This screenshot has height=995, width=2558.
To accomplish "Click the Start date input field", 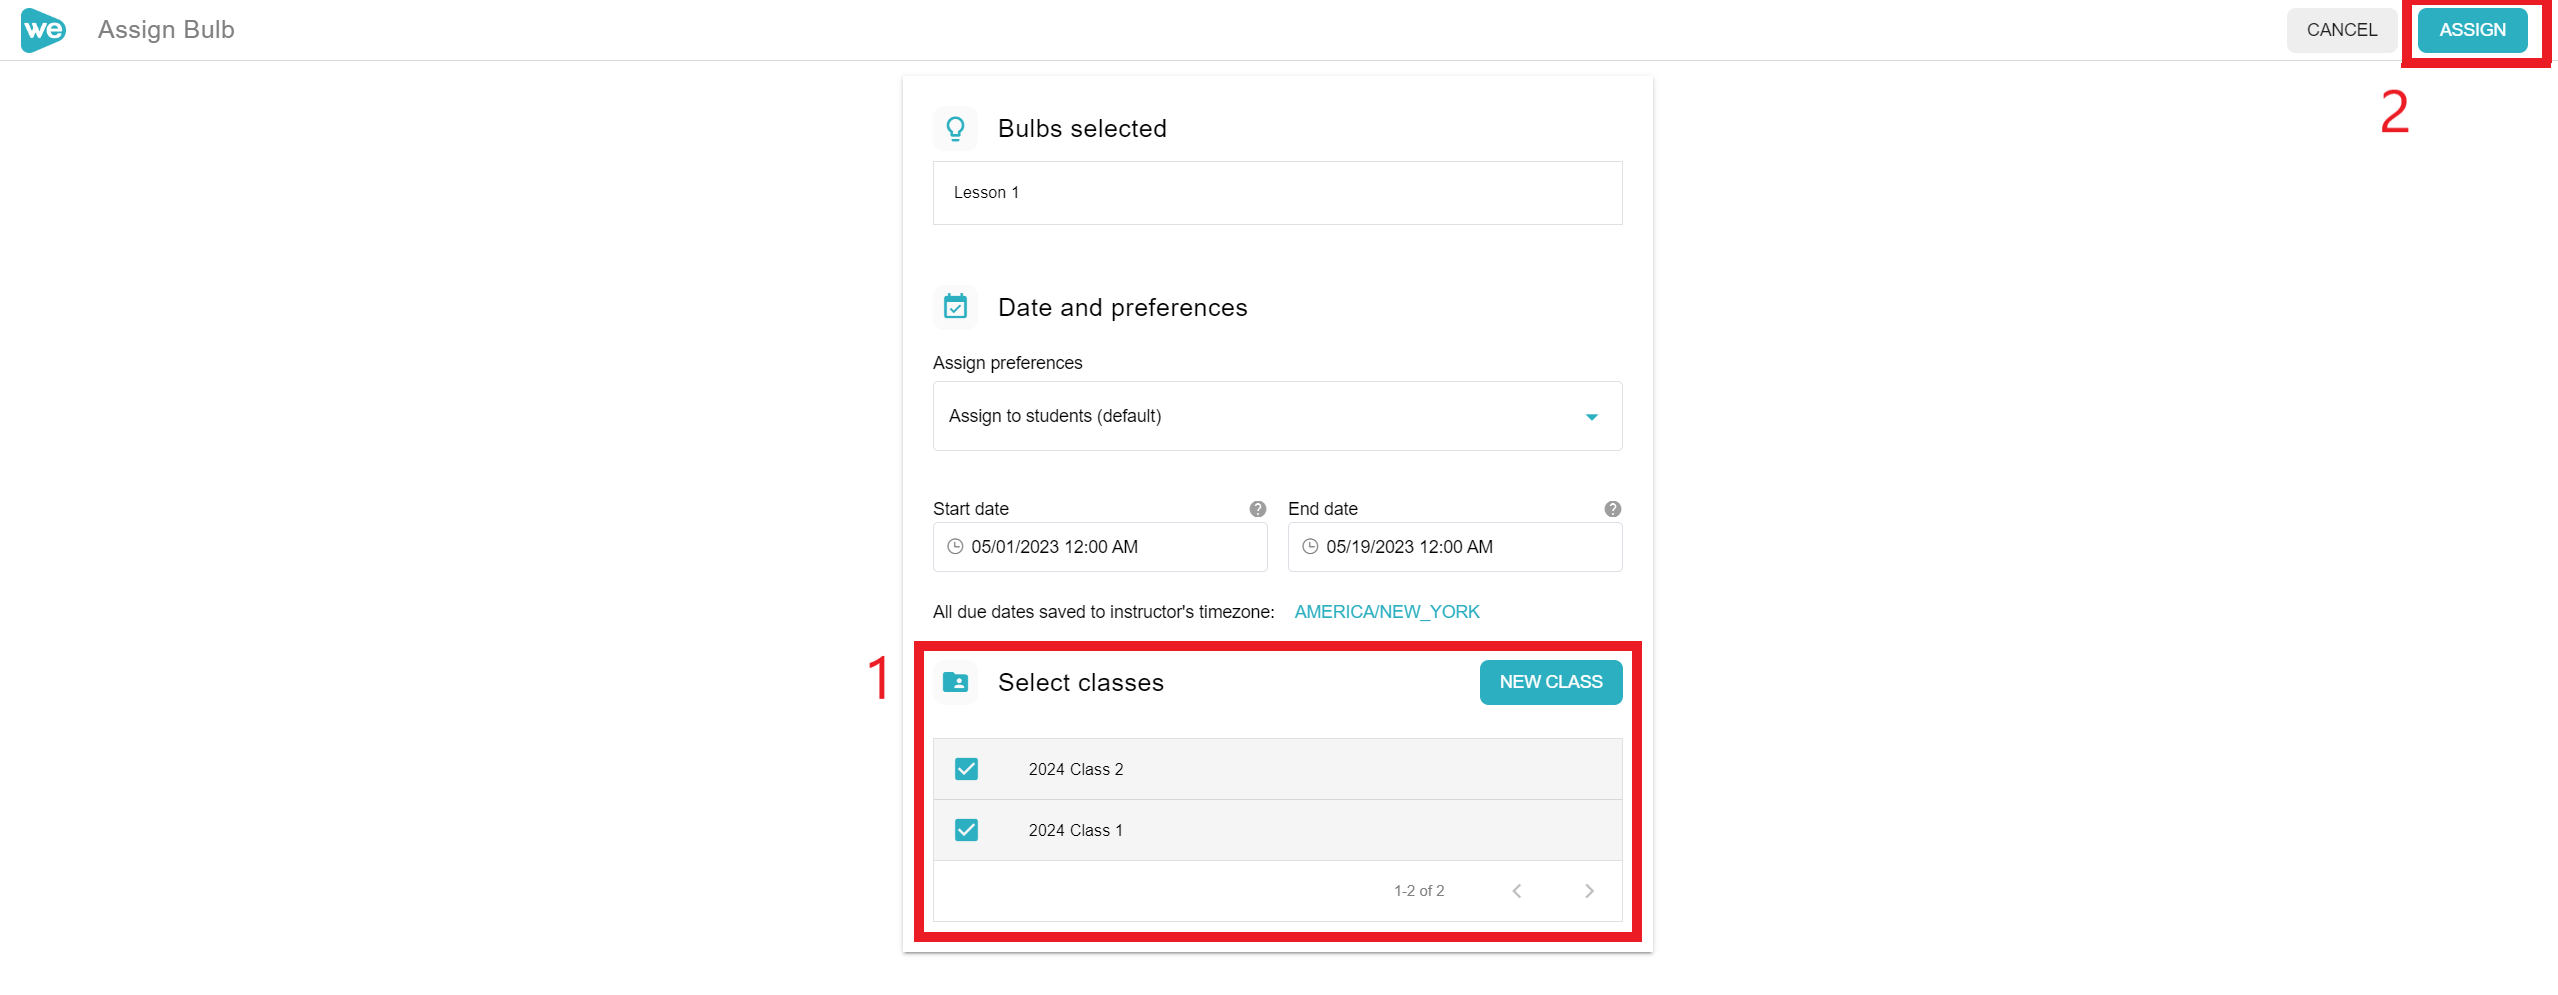I will (x=1100, y=547).
